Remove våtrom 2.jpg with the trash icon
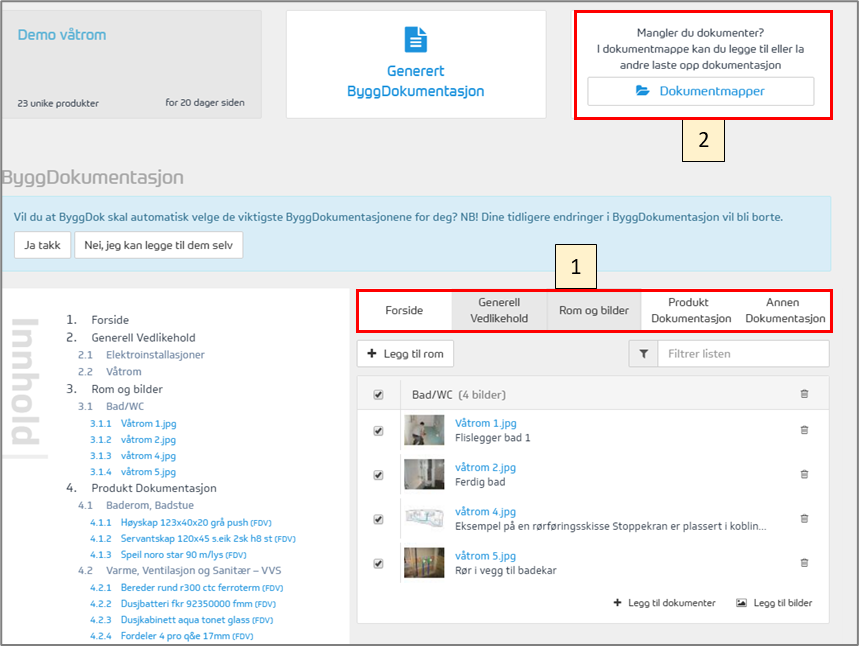 (804, 474)
